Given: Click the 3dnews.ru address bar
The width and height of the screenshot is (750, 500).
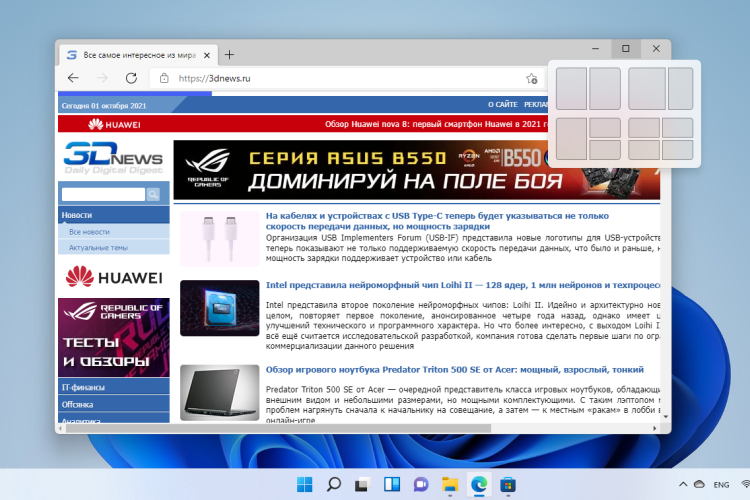Looking at the screenshot, I should coord(340,79).
